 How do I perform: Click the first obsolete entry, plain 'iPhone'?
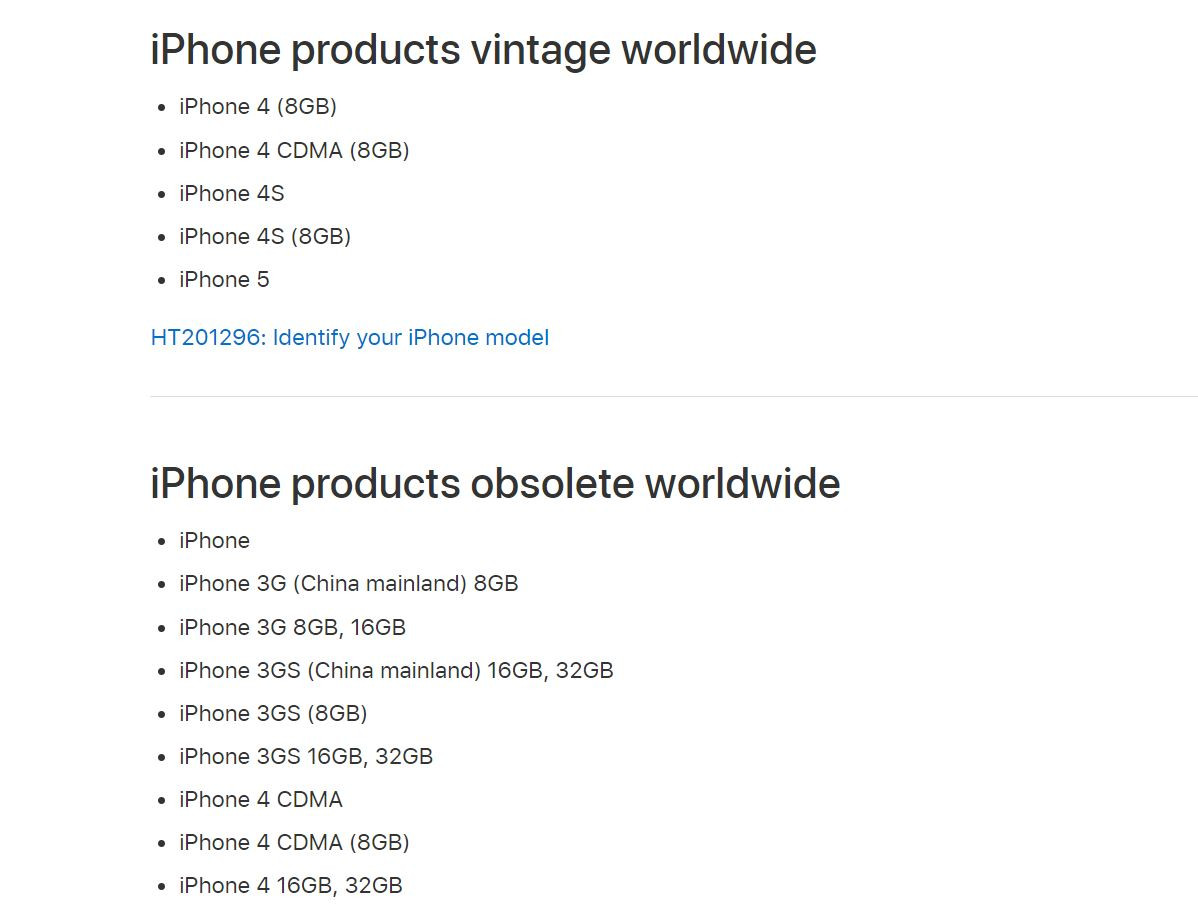pyautogui.click(x=214, y=541)
